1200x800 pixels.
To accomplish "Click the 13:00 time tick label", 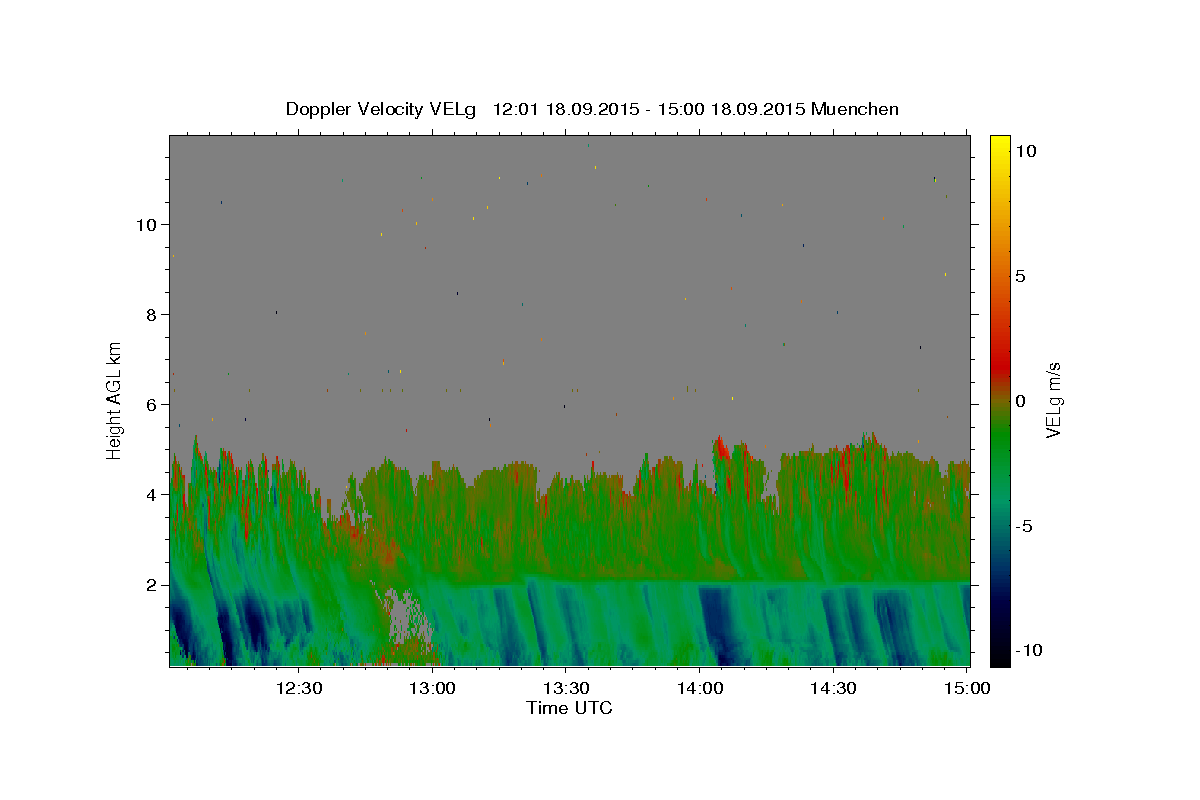I will [x=433, y=688].
